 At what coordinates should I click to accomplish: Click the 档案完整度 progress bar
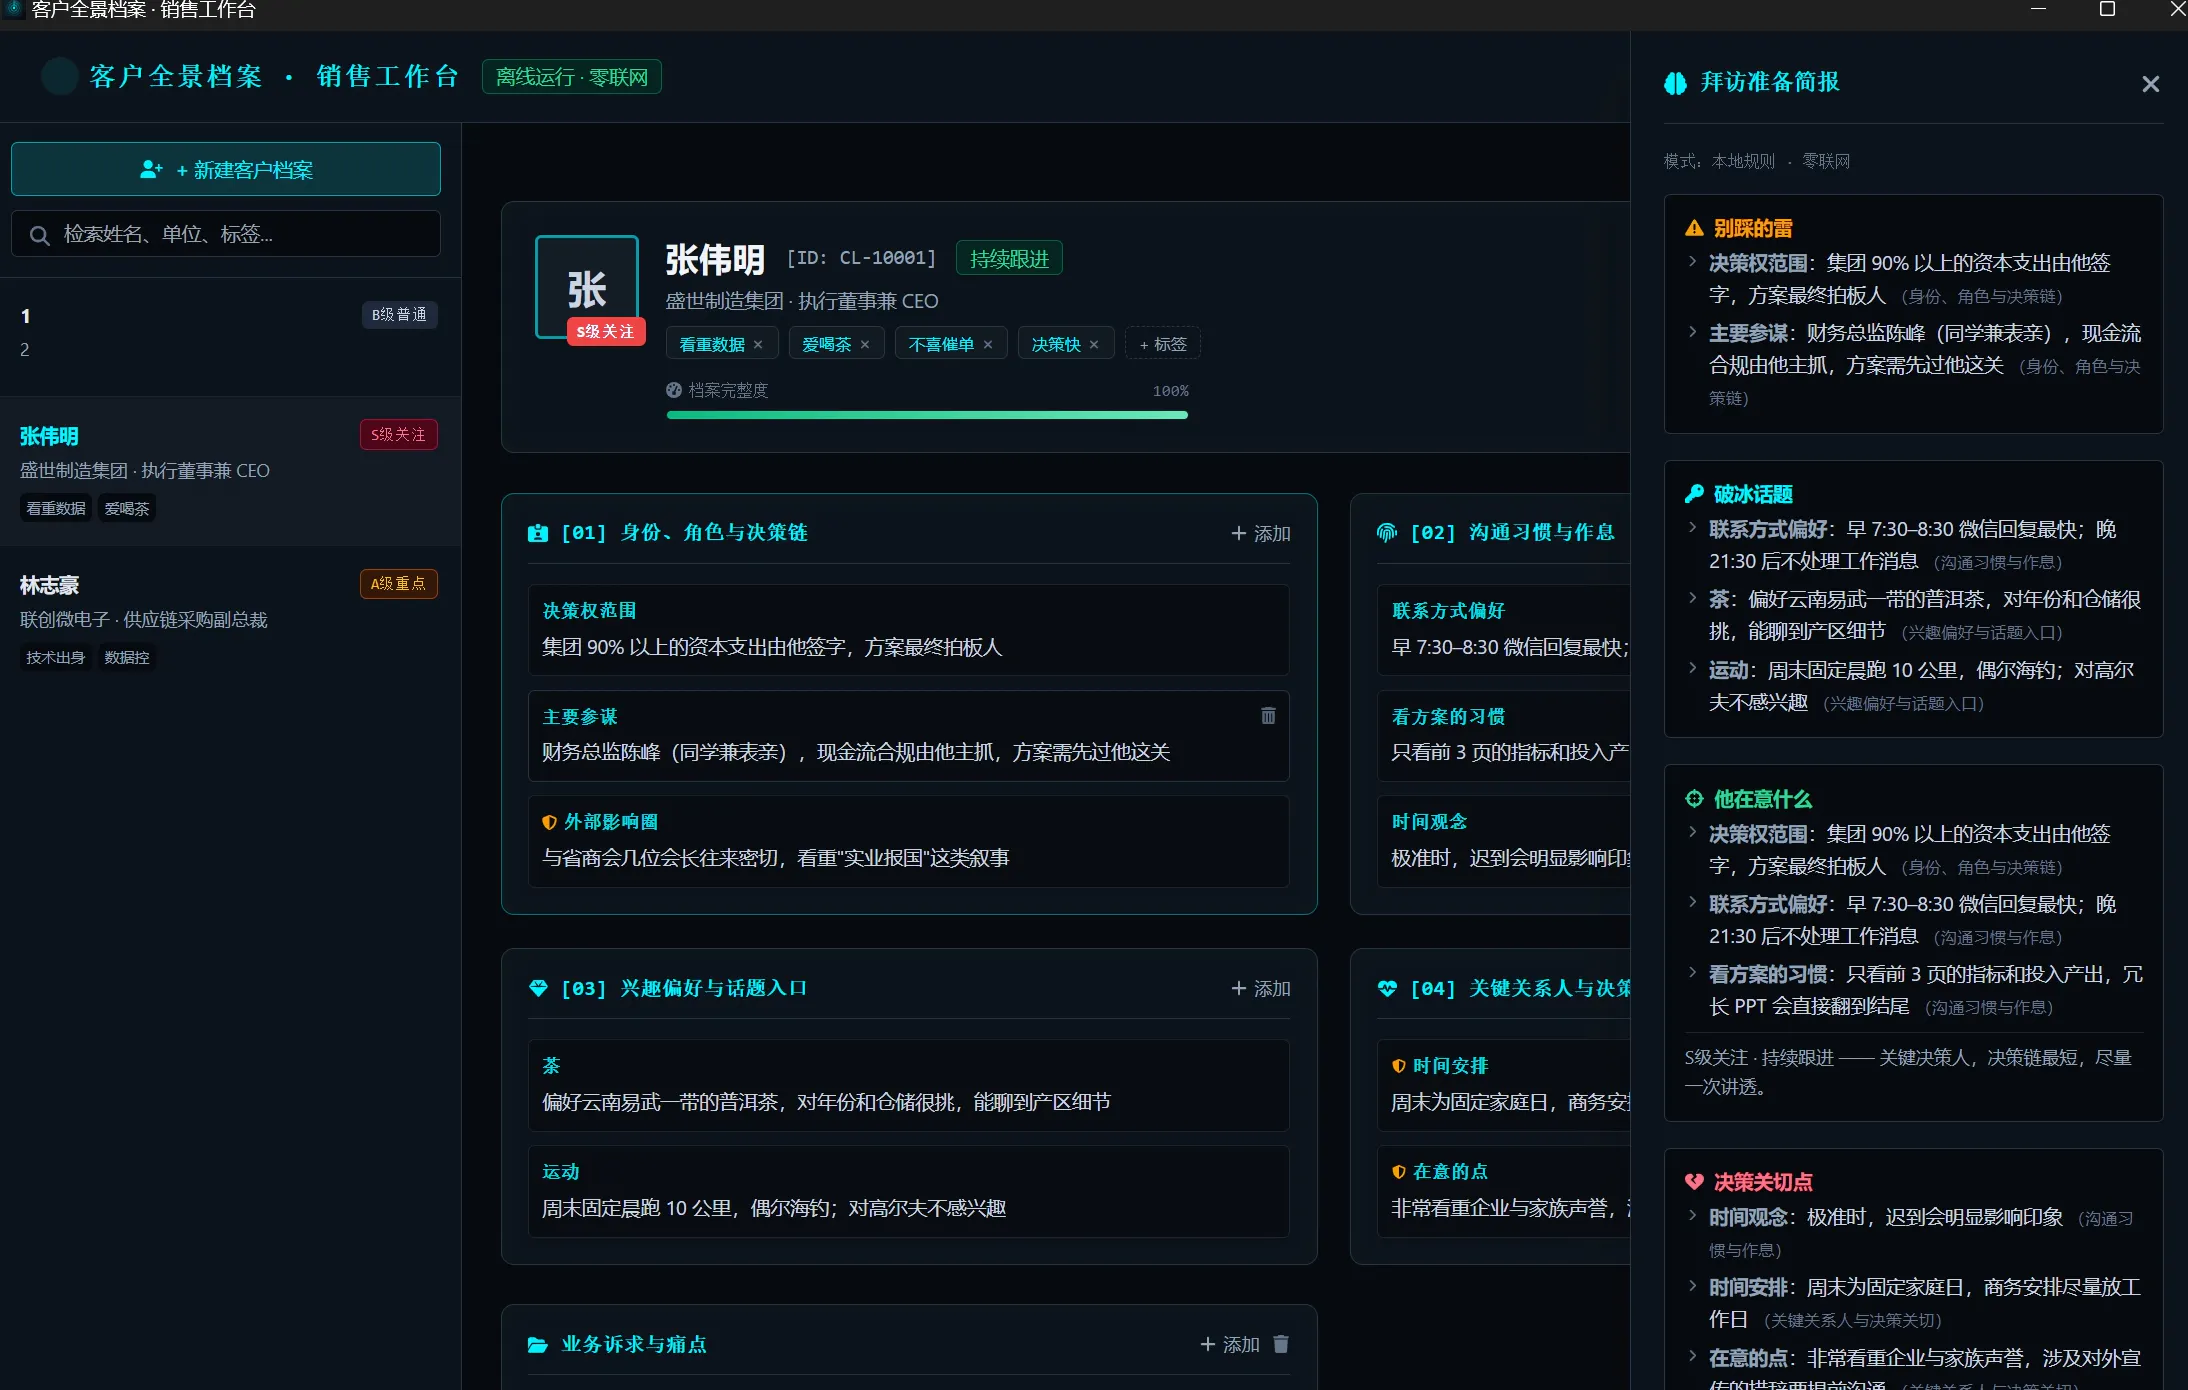pyautogui.click(x=927, y=415)
